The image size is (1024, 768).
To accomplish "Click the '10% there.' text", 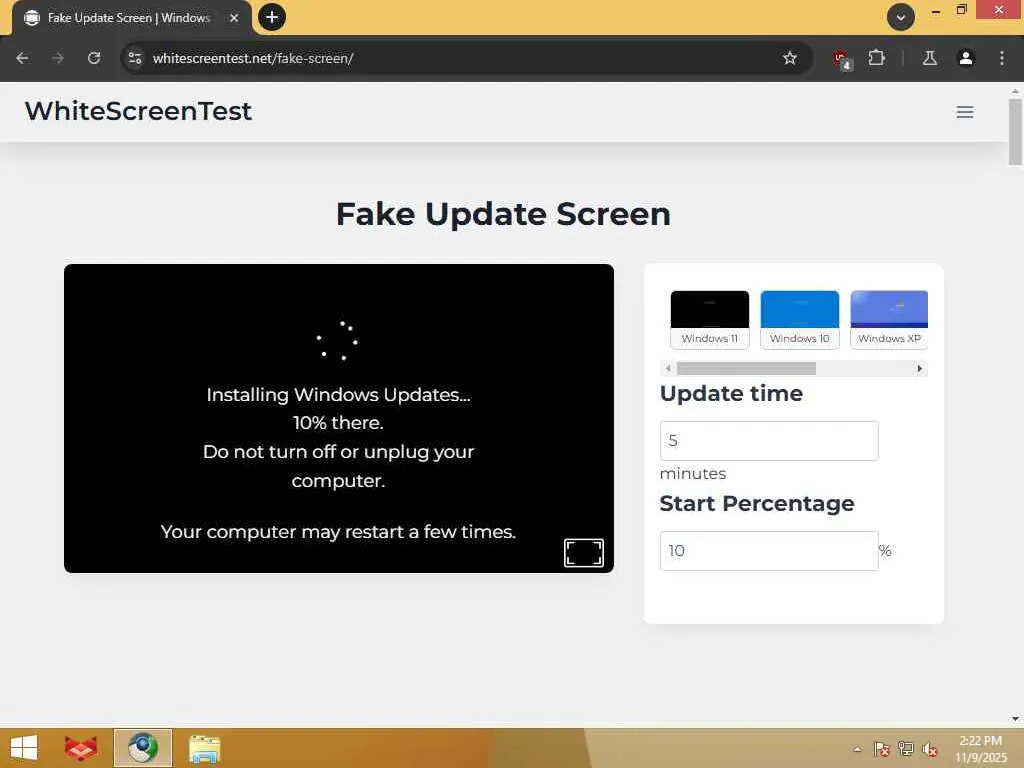I will tap(338, 423).
